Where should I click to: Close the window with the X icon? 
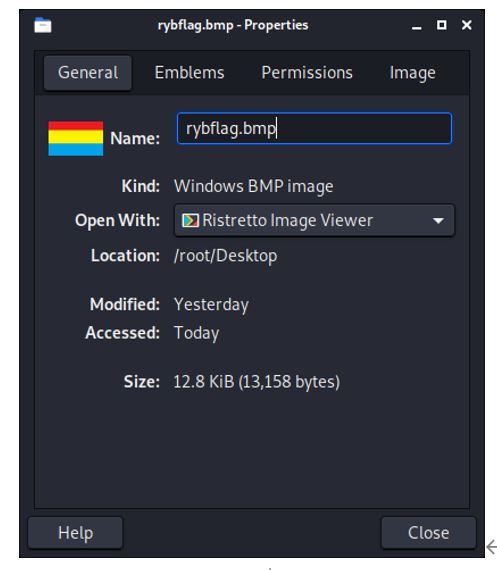[466, 25]
